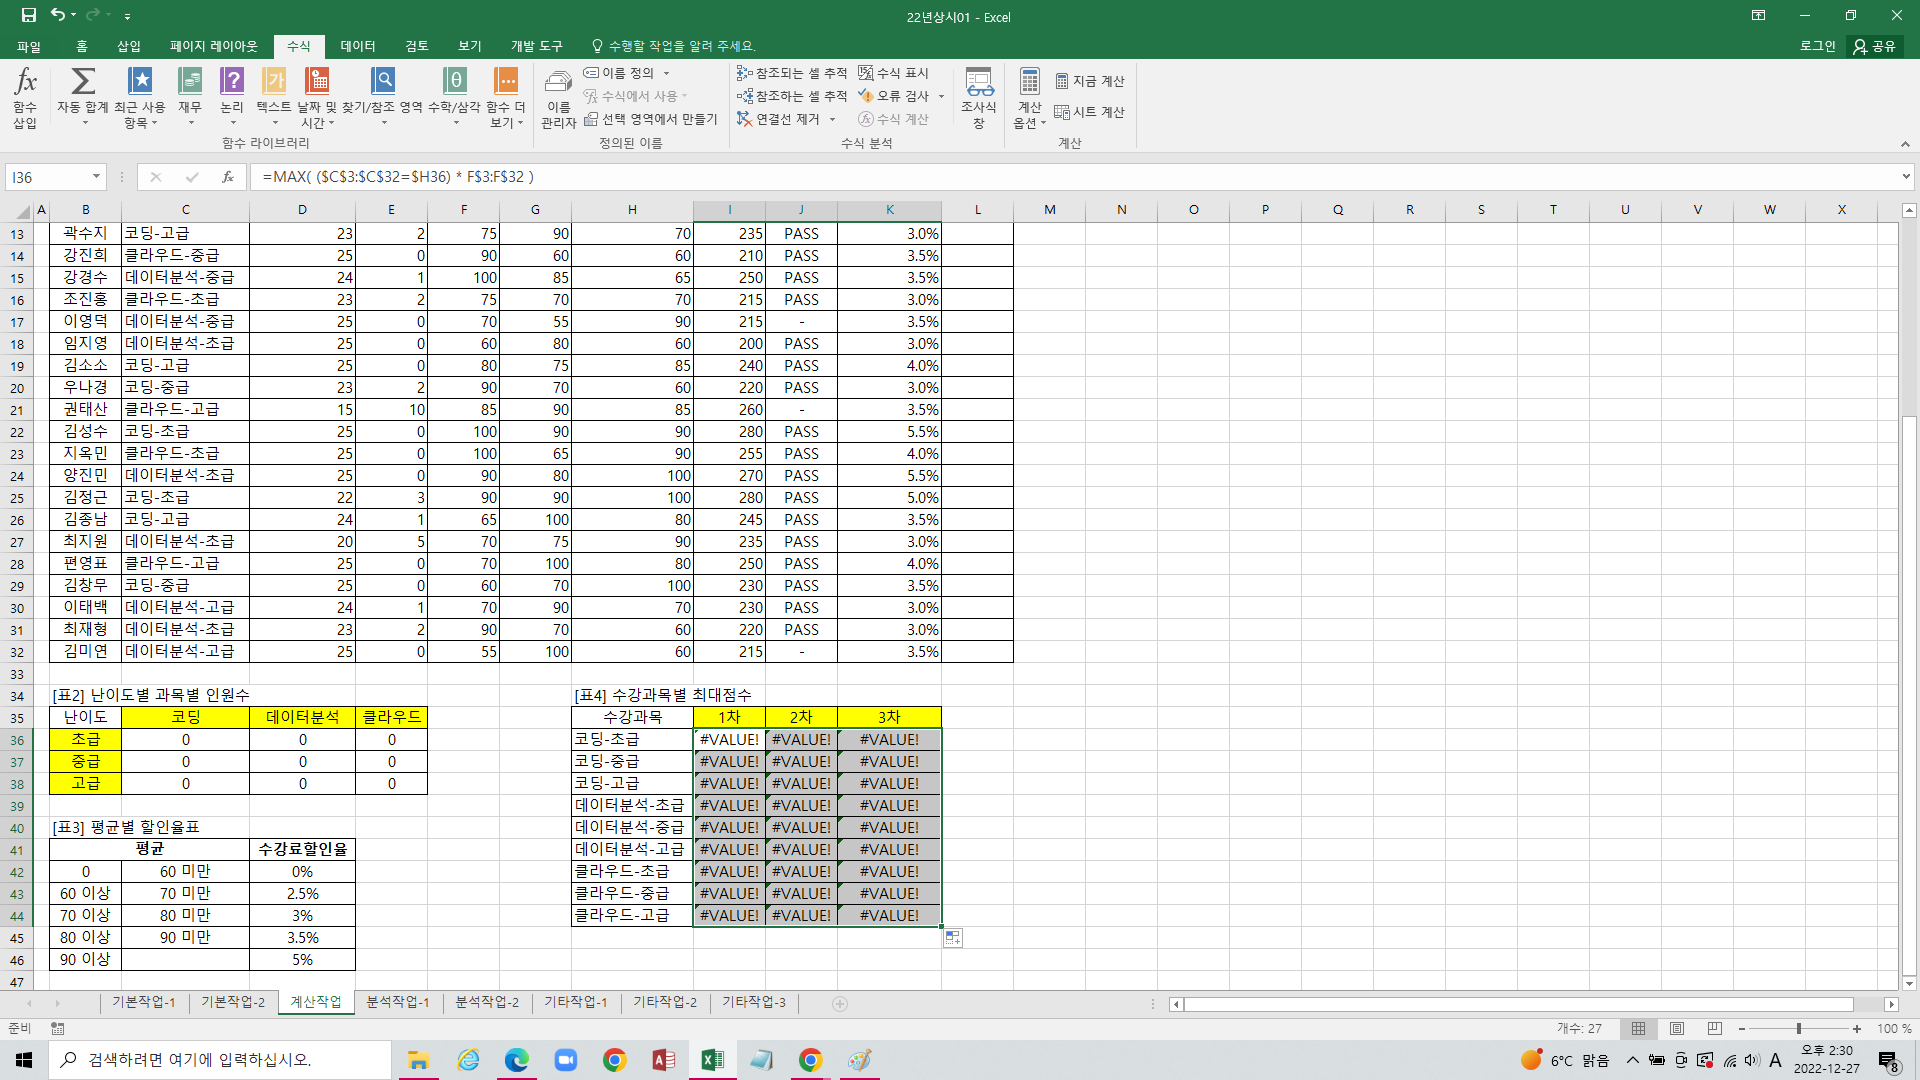Click the Auto Fill Options button below table

pos(953,938)
